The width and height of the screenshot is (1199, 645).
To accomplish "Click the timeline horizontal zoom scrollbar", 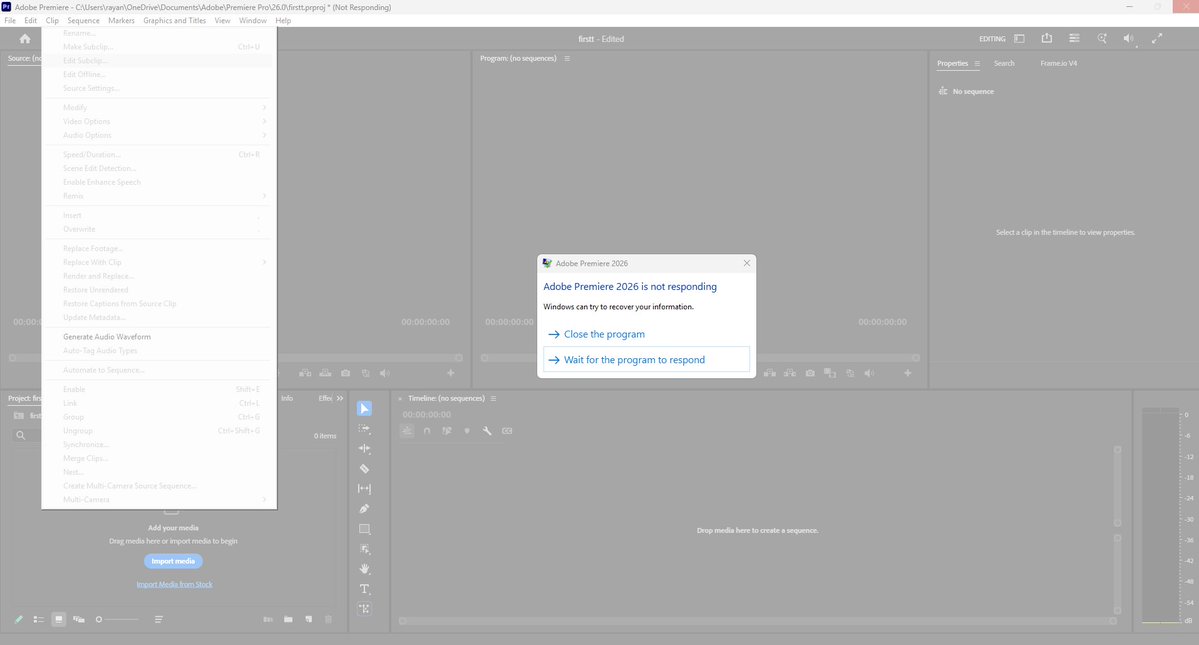I will [757, 621].
